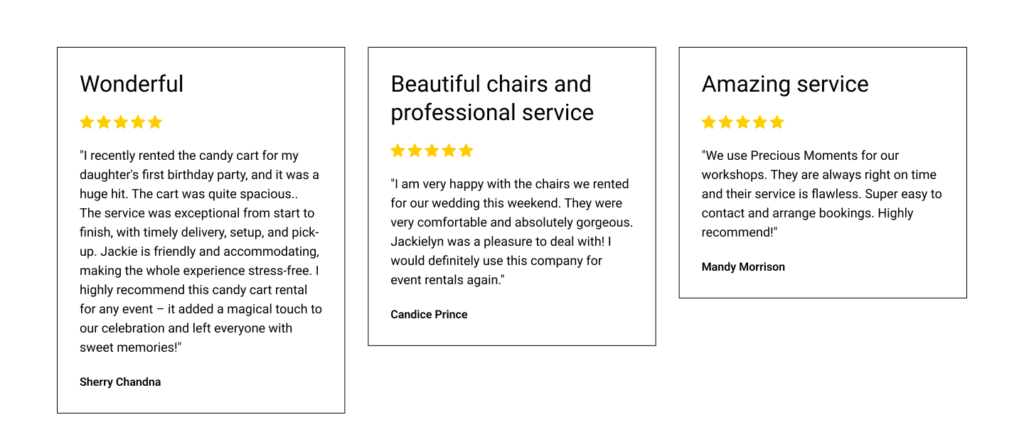
Task: Click the middle star in Beautiful chairs review
Action: pos(432,151)
